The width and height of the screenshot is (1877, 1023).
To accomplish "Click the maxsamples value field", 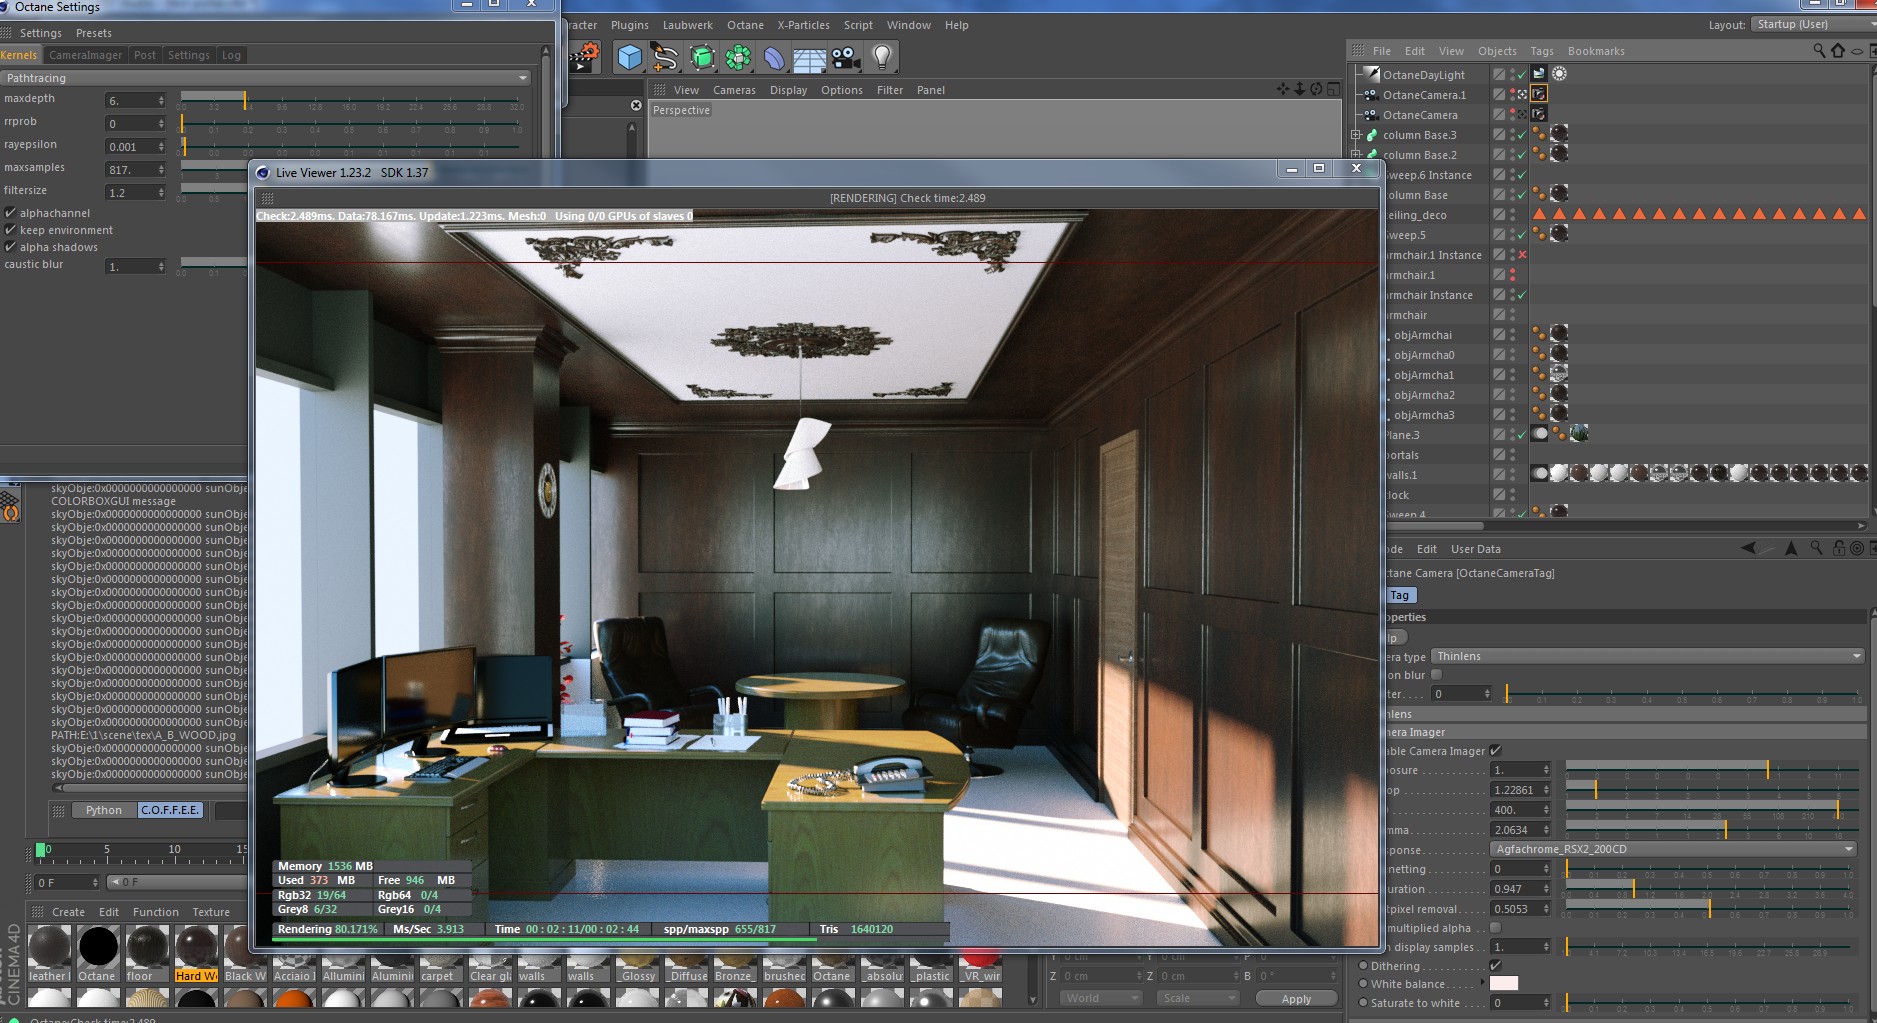I will (135, 170).
